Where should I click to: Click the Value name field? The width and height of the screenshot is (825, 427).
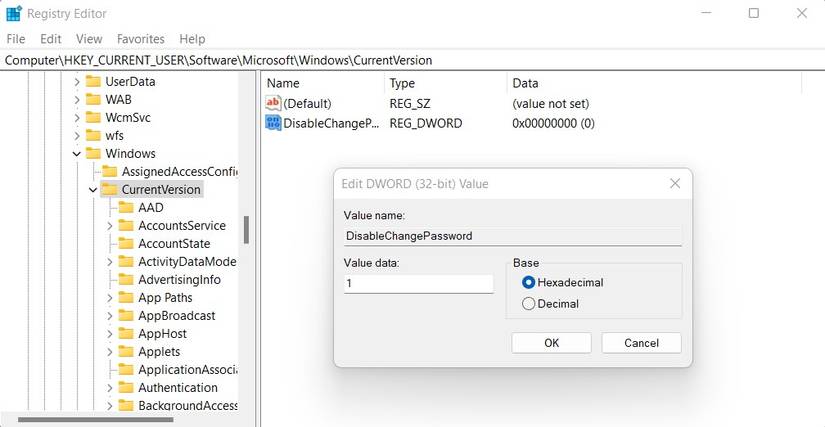[512, 236]
